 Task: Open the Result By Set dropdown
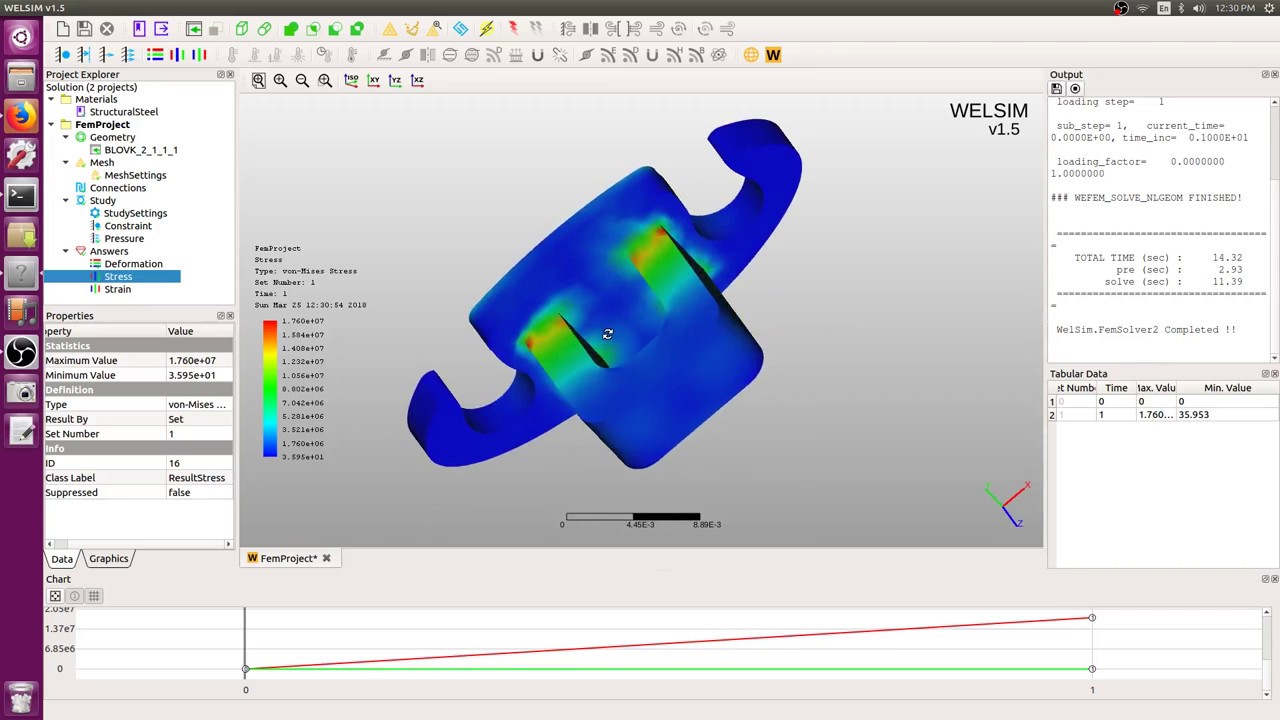pos(197,419)
